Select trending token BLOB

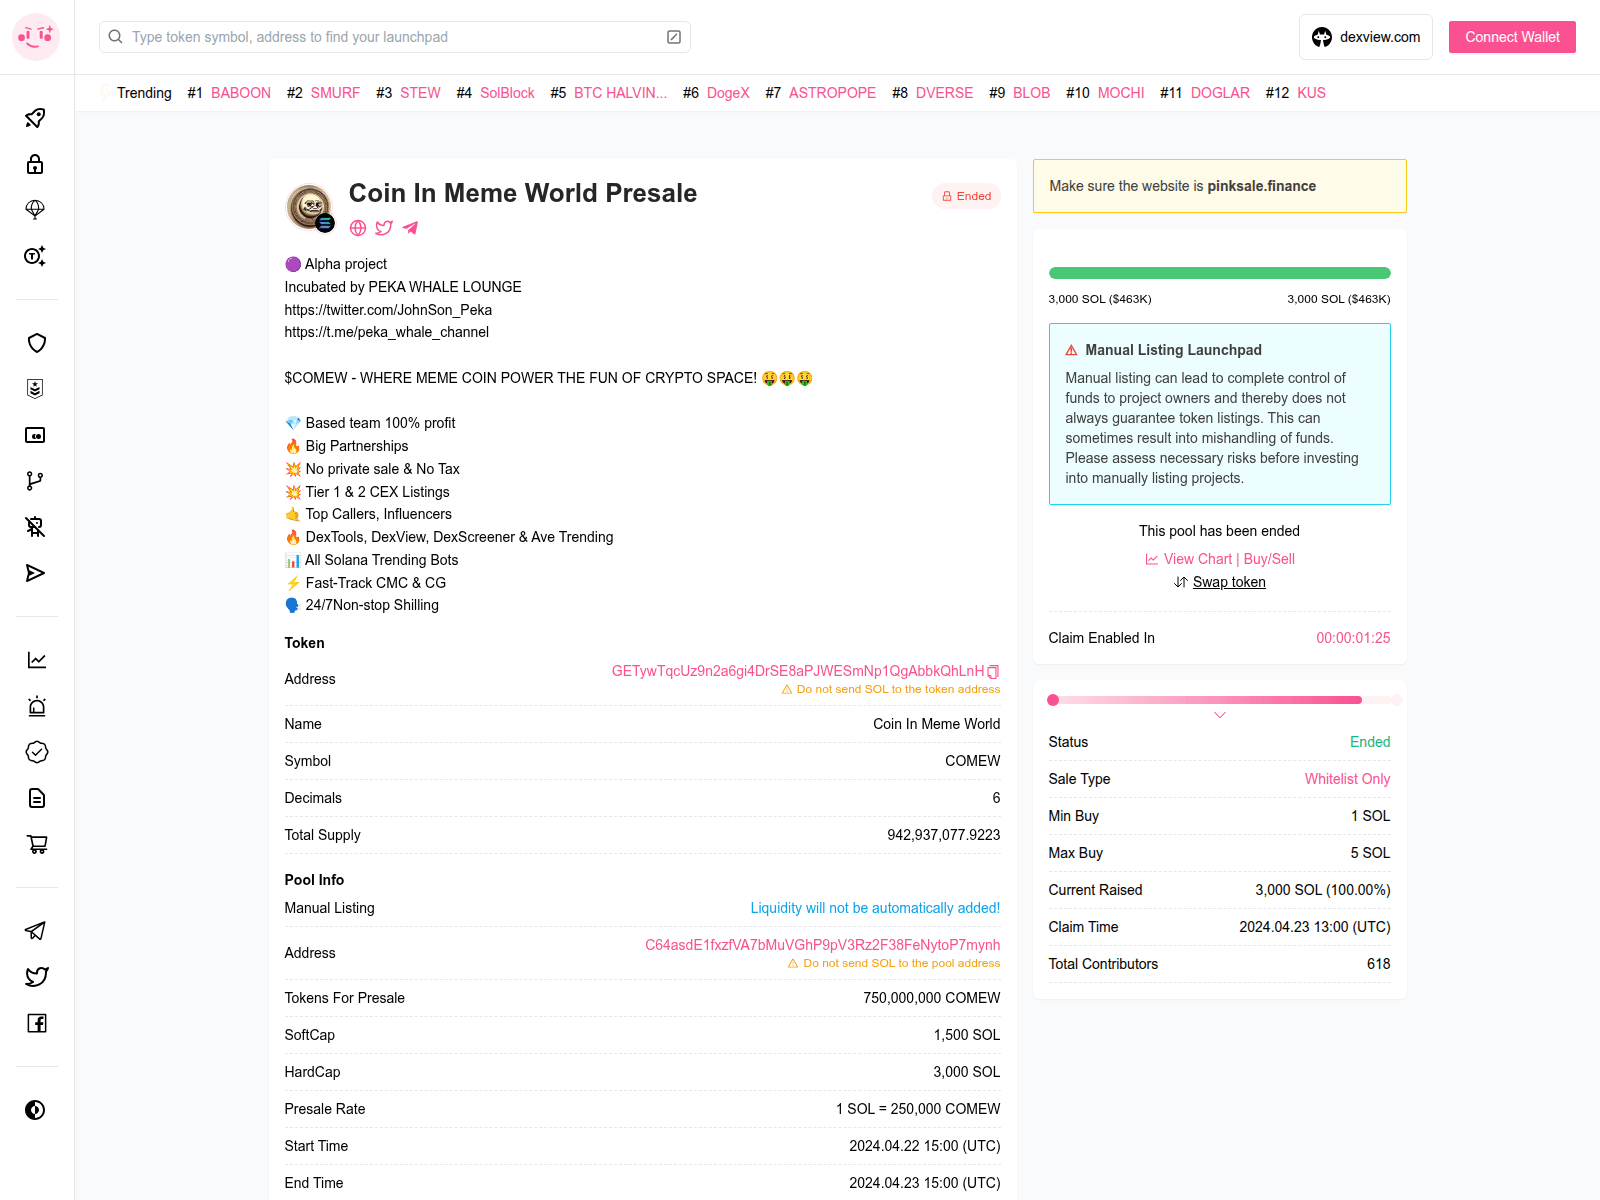(x=1031, y=93)
